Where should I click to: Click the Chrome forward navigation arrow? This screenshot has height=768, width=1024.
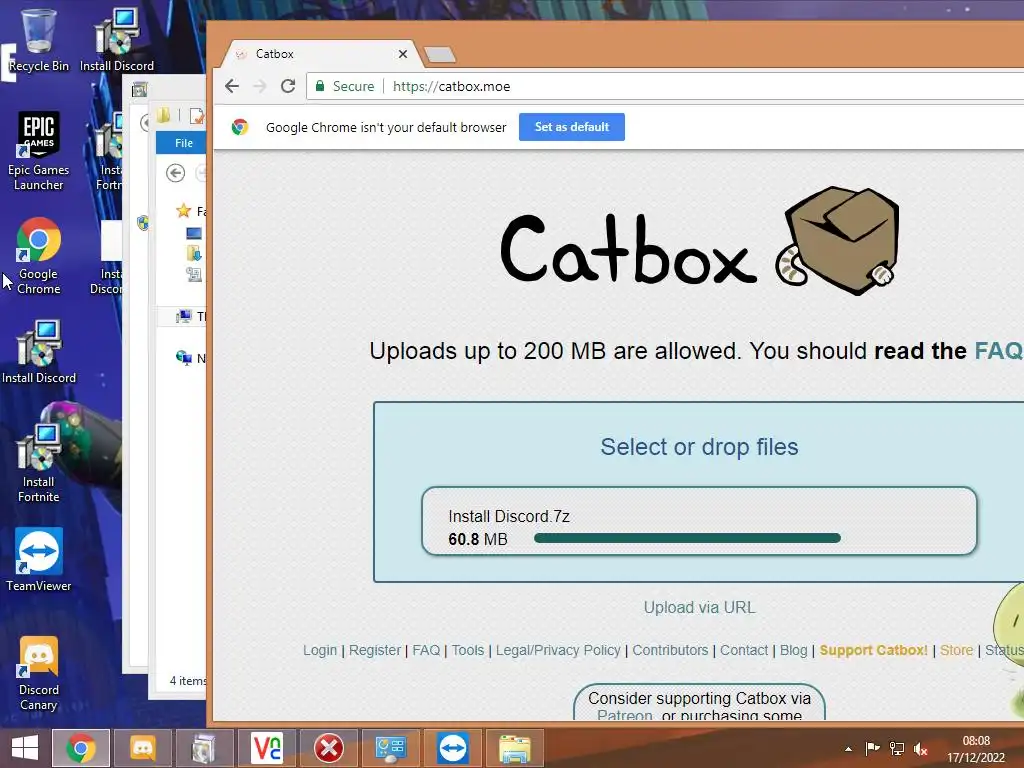(x=260, y=86)
